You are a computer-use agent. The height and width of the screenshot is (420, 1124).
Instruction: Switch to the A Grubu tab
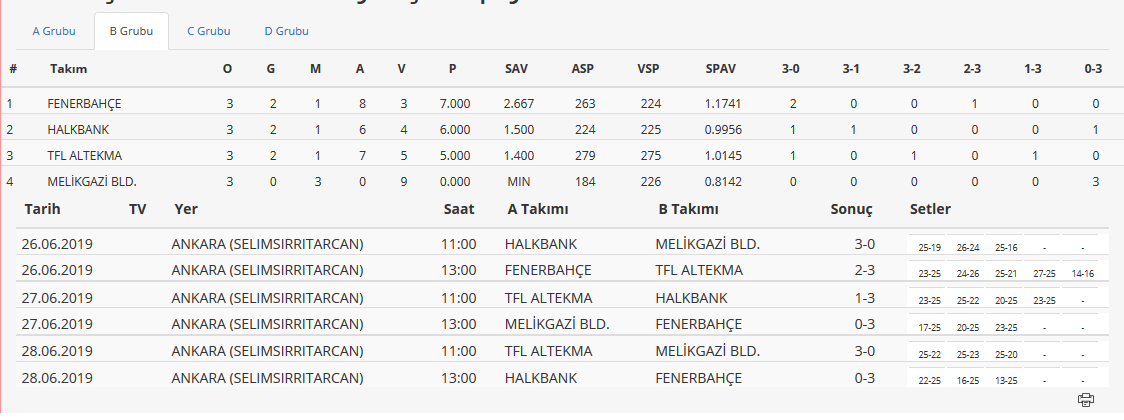coord(54,31)
